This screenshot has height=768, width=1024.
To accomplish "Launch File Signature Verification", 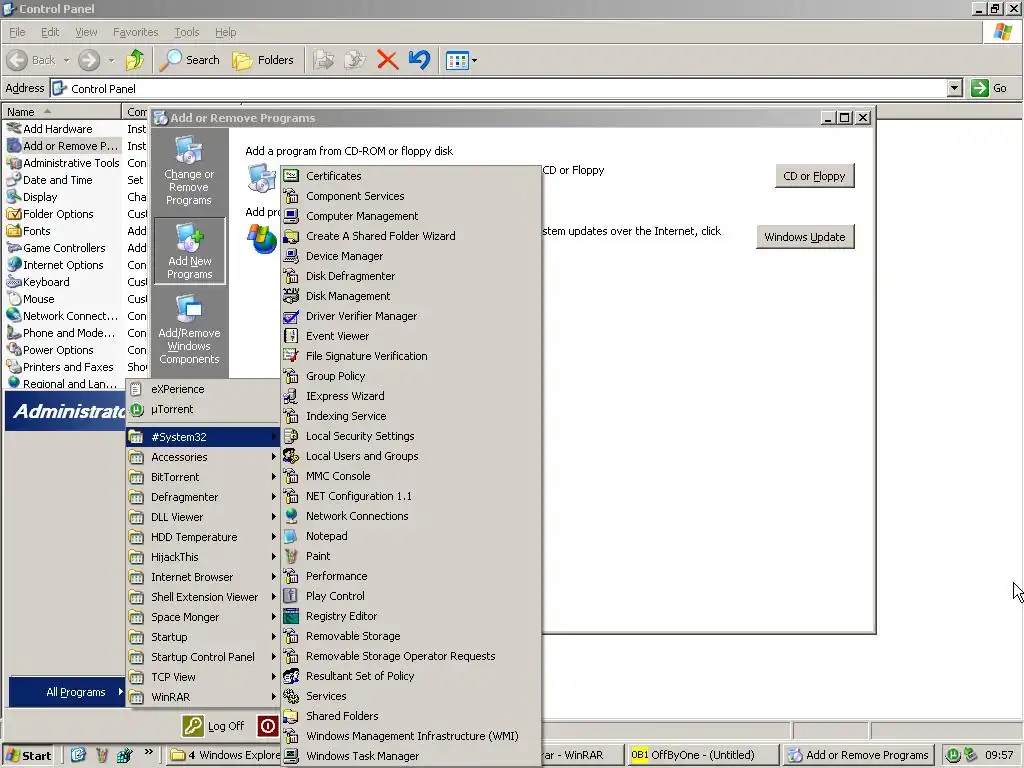I will (411, 356).
